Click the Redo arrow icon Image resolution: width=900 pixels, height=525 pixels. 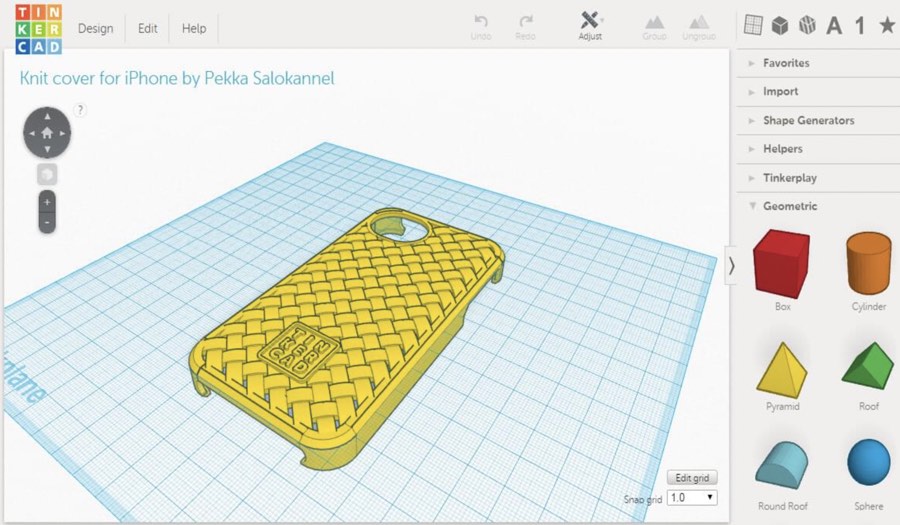click(x=525, y=22)
